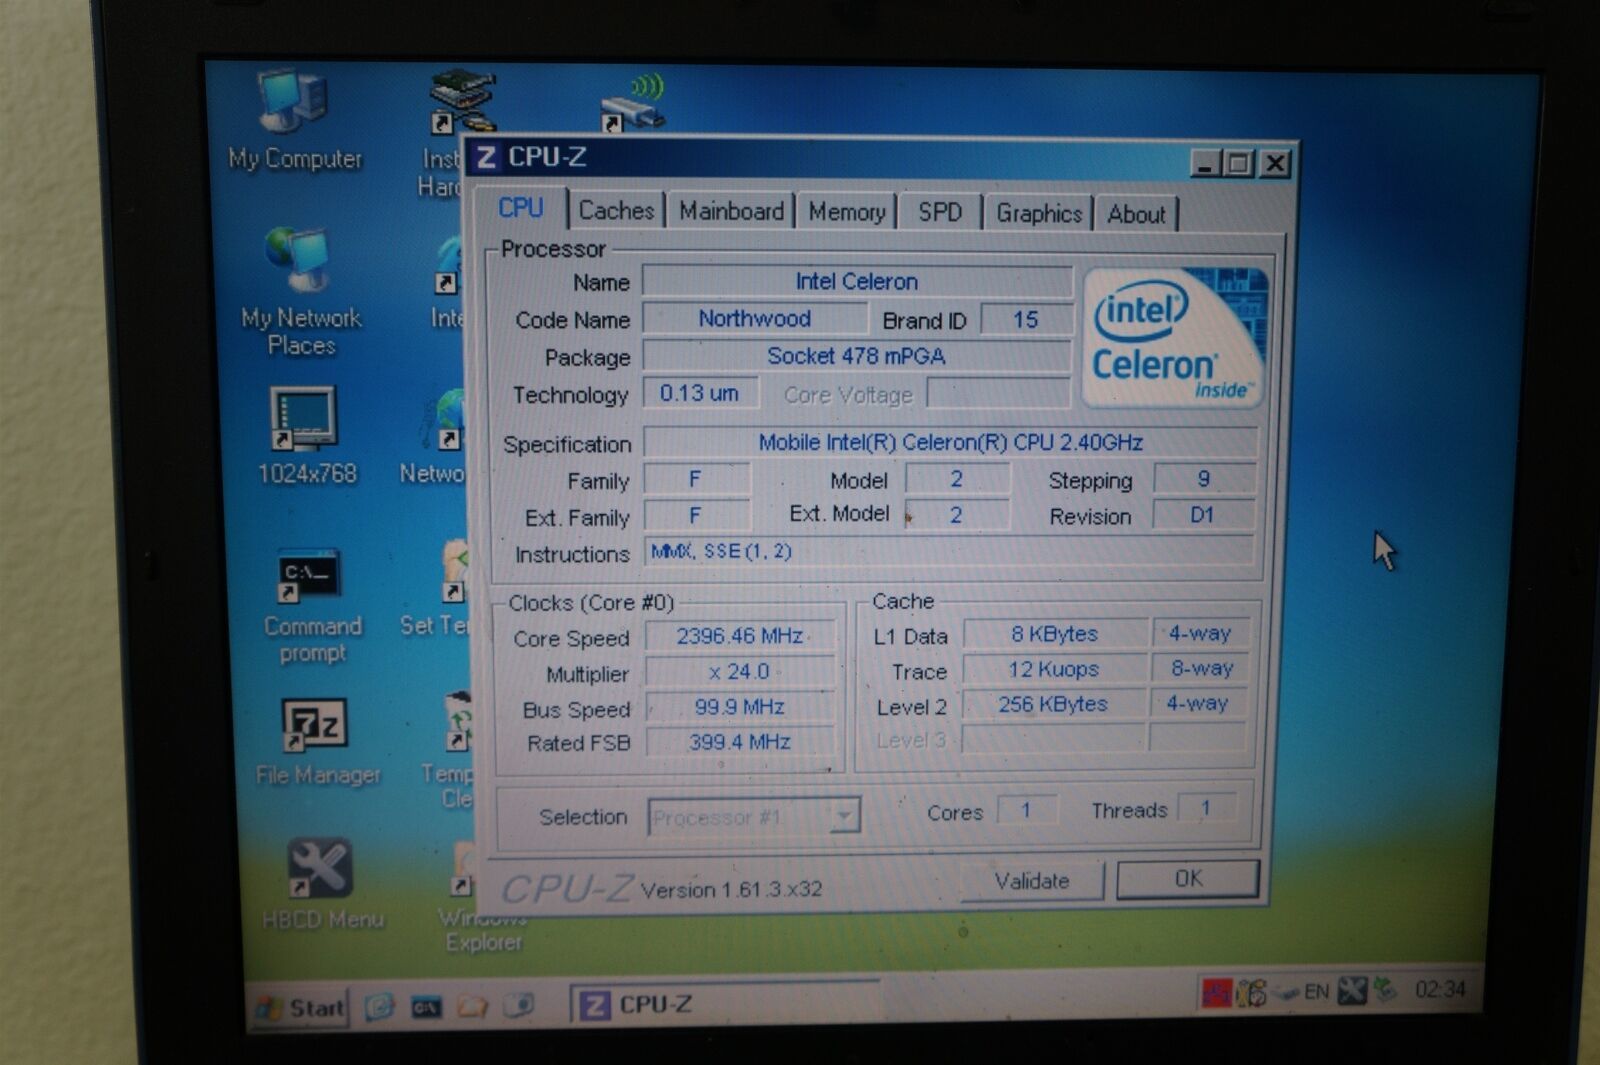Click the Name field Intel Celeron
The height and width of the screenshot is (1065, 1600).
857,281
